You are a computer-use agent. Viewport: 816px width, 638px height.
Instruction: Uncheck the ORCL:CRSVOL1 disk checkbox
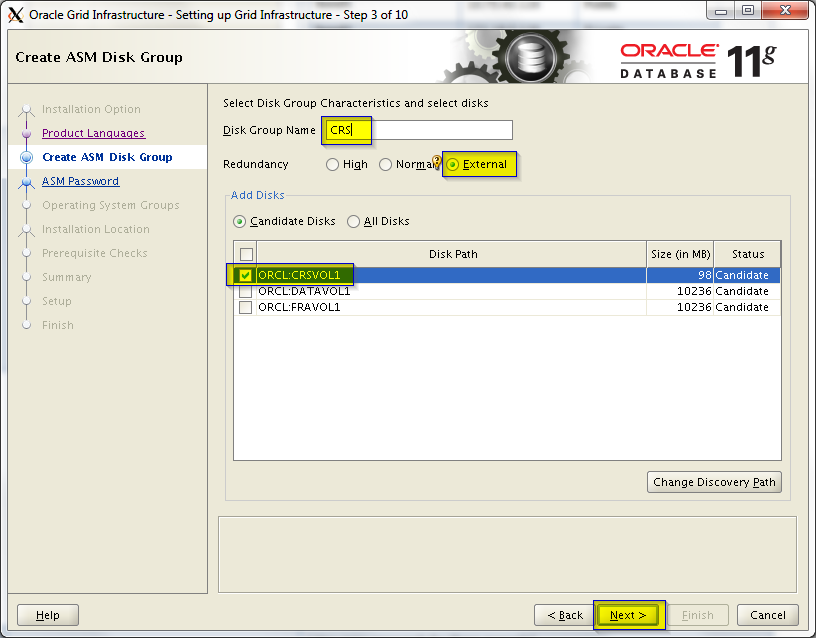[246, 275]
